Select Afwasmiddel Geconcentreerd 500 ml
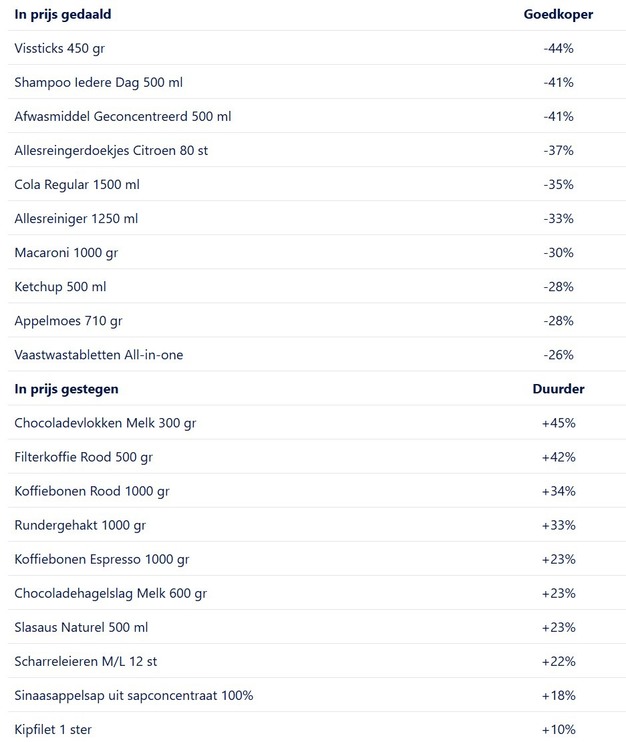This screenshot has height=742, width=626. click(x=122, y=116)
